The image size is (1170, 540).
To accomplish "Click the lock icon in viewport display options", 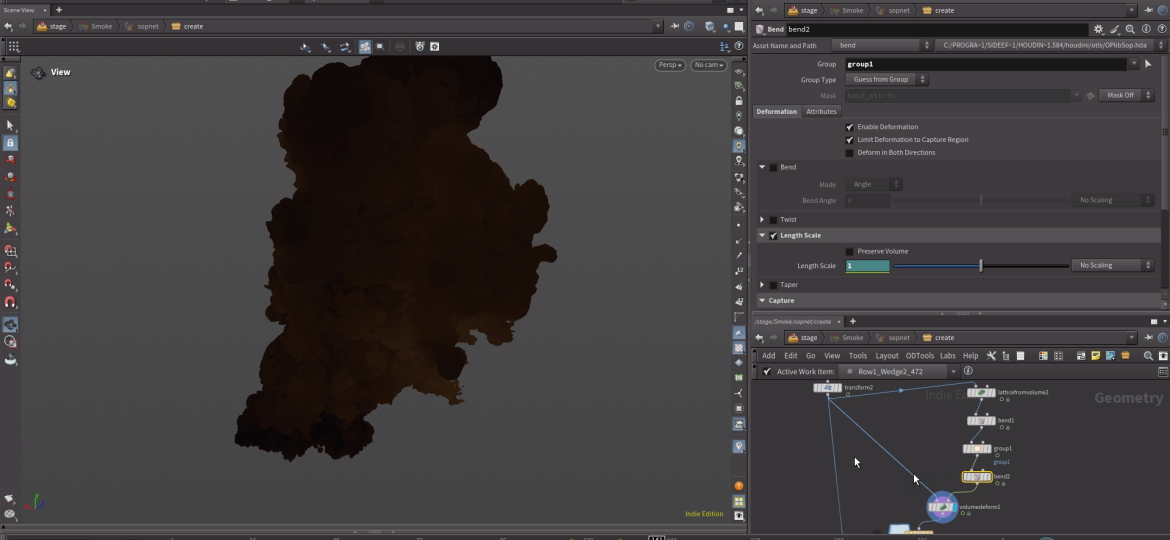I will (739, 101).
